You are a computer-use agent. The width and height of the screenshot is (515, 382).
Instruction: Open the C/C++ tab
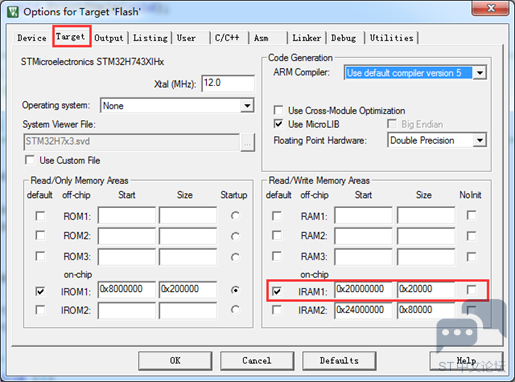(x=227, y=38)
